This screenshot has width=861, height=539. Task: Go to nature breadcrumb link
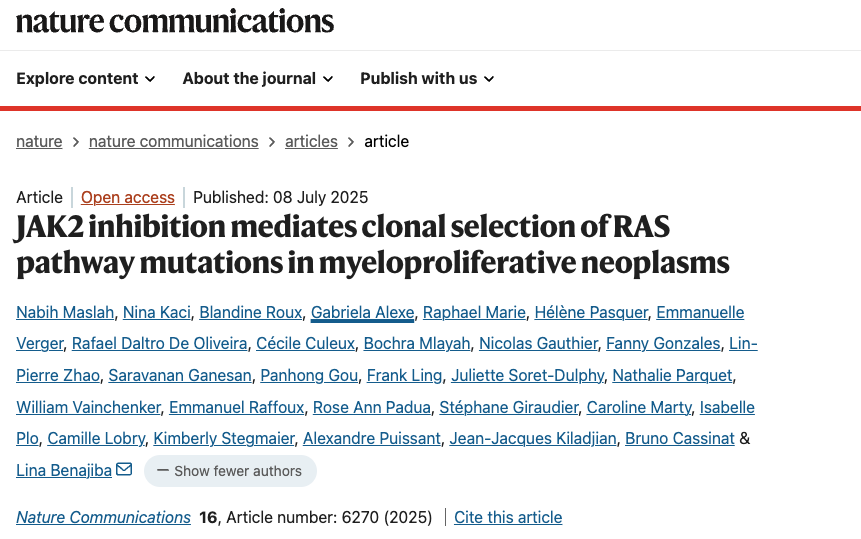click(x=39, y=141)
